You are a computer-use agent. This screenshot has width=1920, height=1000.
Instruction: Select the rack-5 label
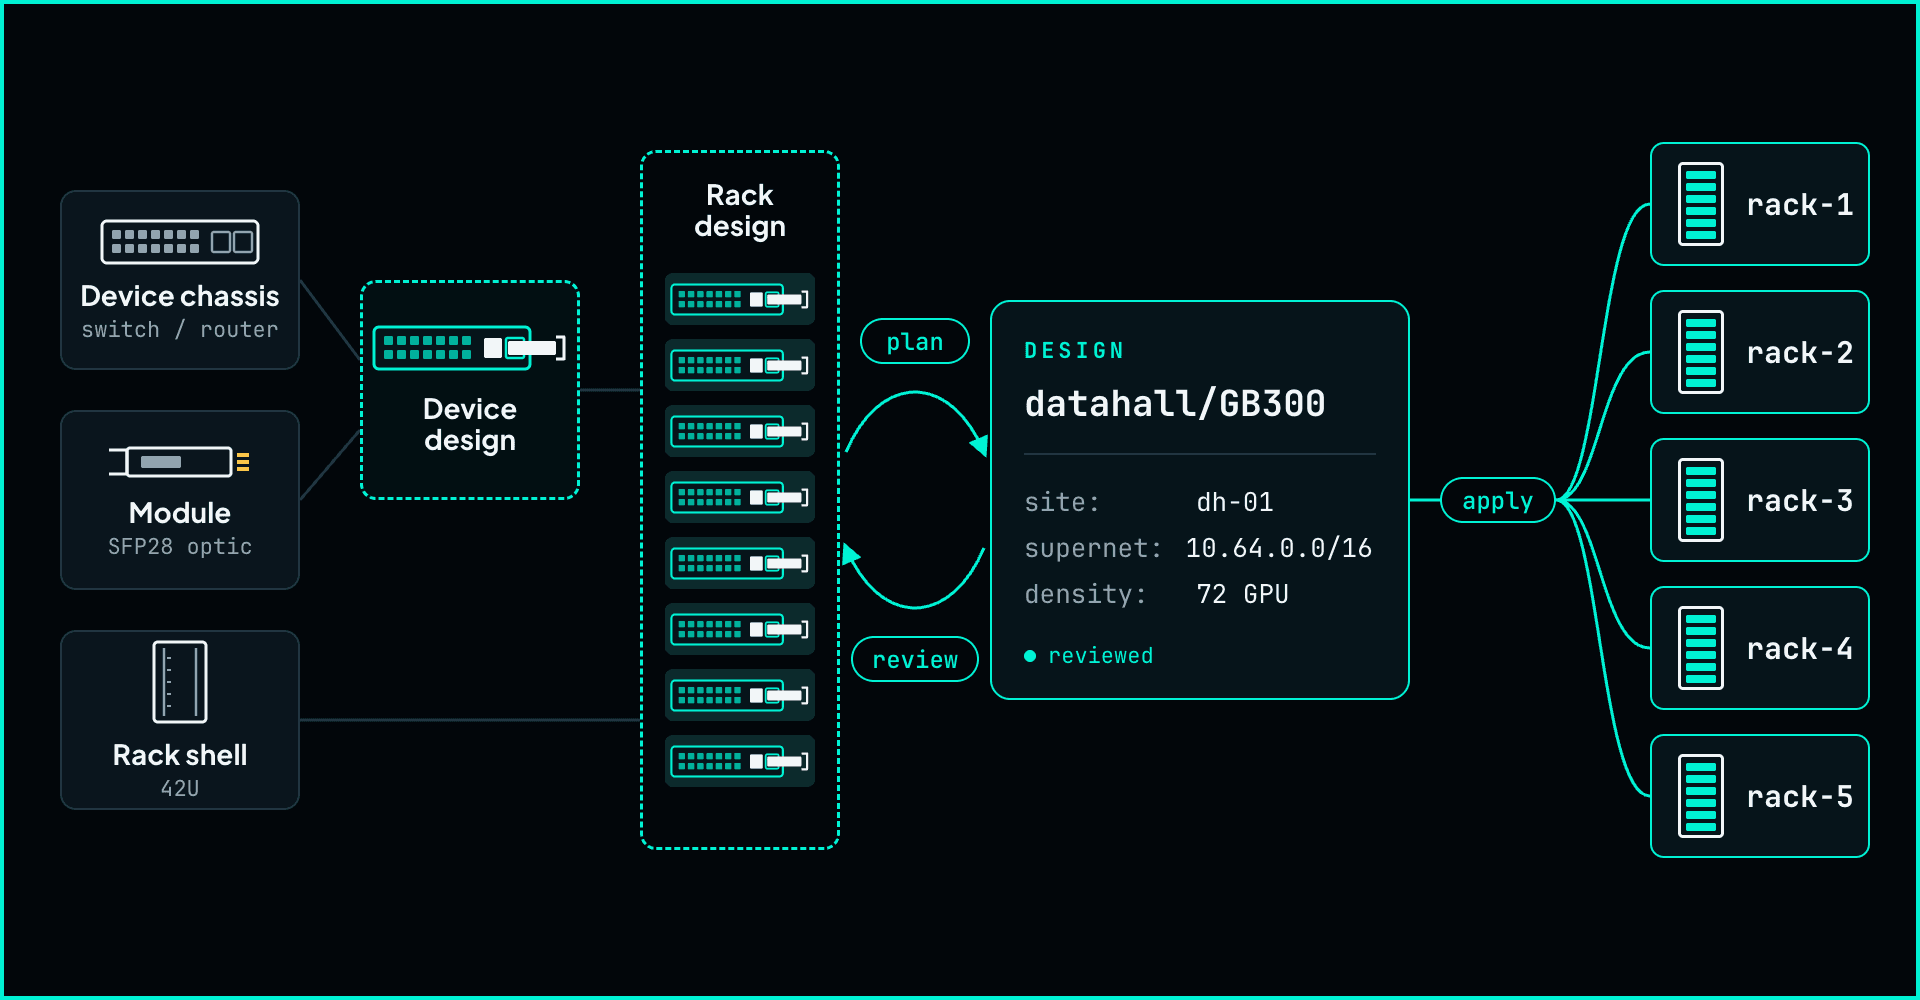coord(1799,796)
